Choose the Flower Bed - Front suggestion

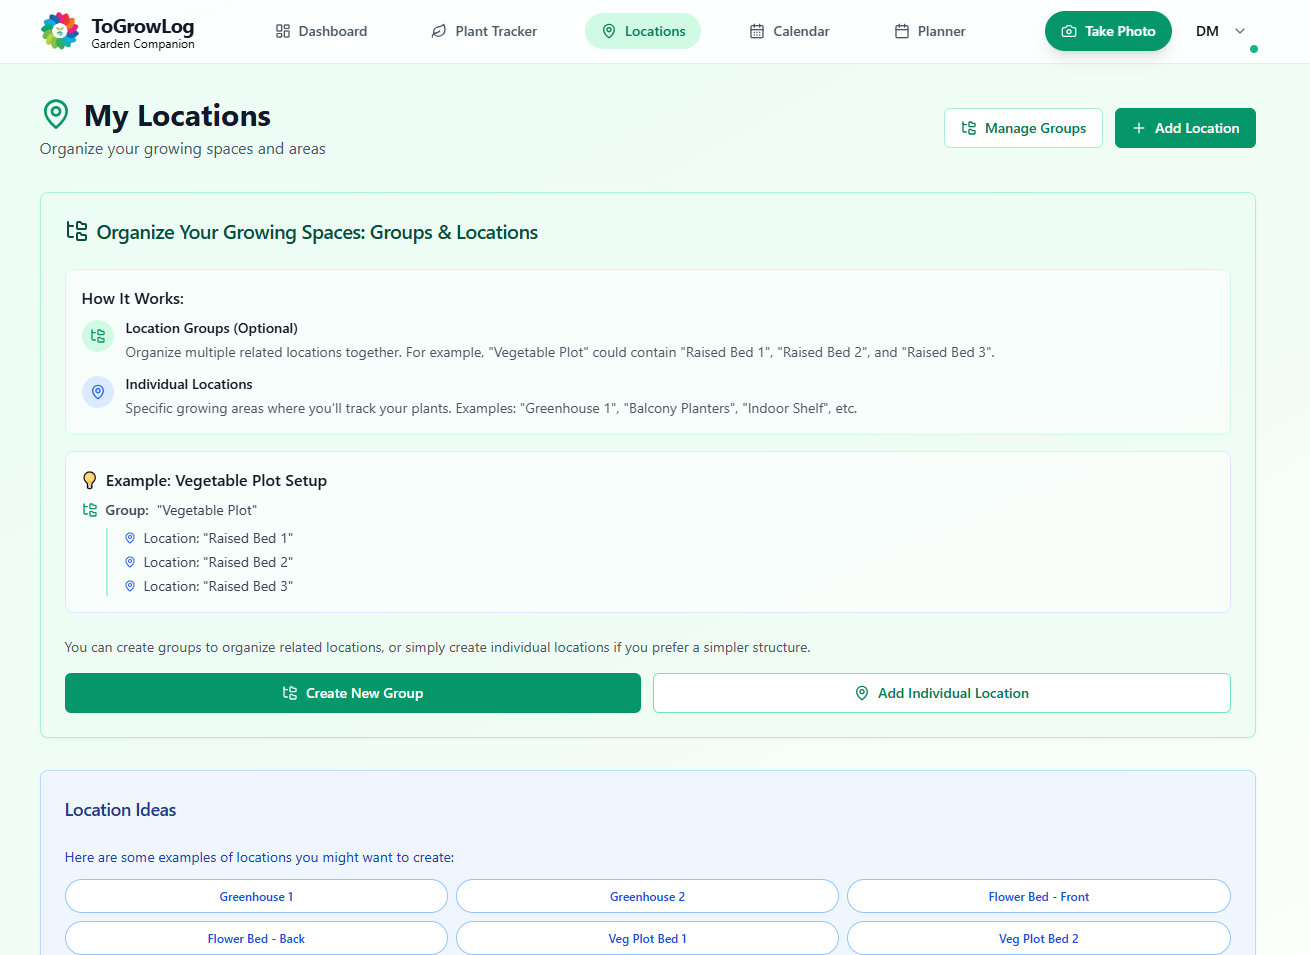(1038, 897)
